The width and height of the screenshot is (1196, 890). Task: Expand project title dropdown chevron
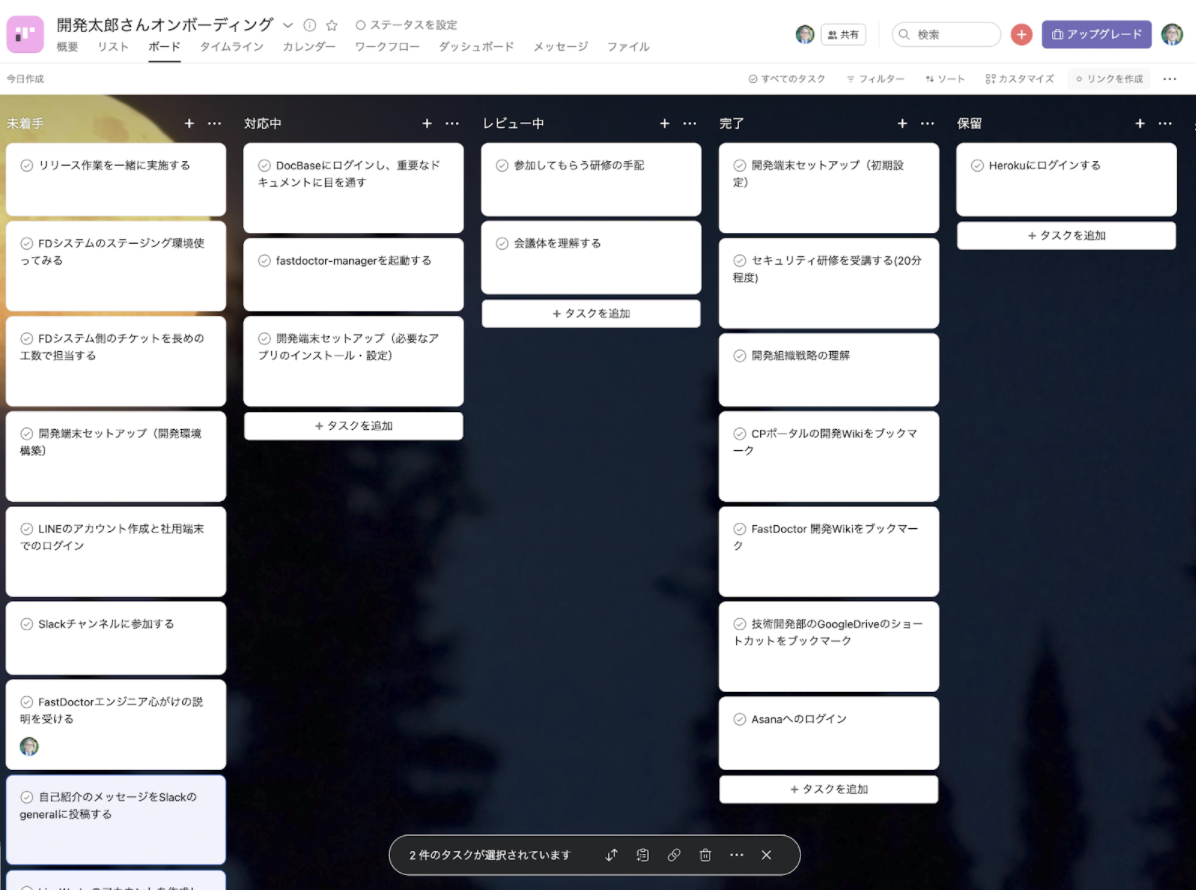coord(288,25)
